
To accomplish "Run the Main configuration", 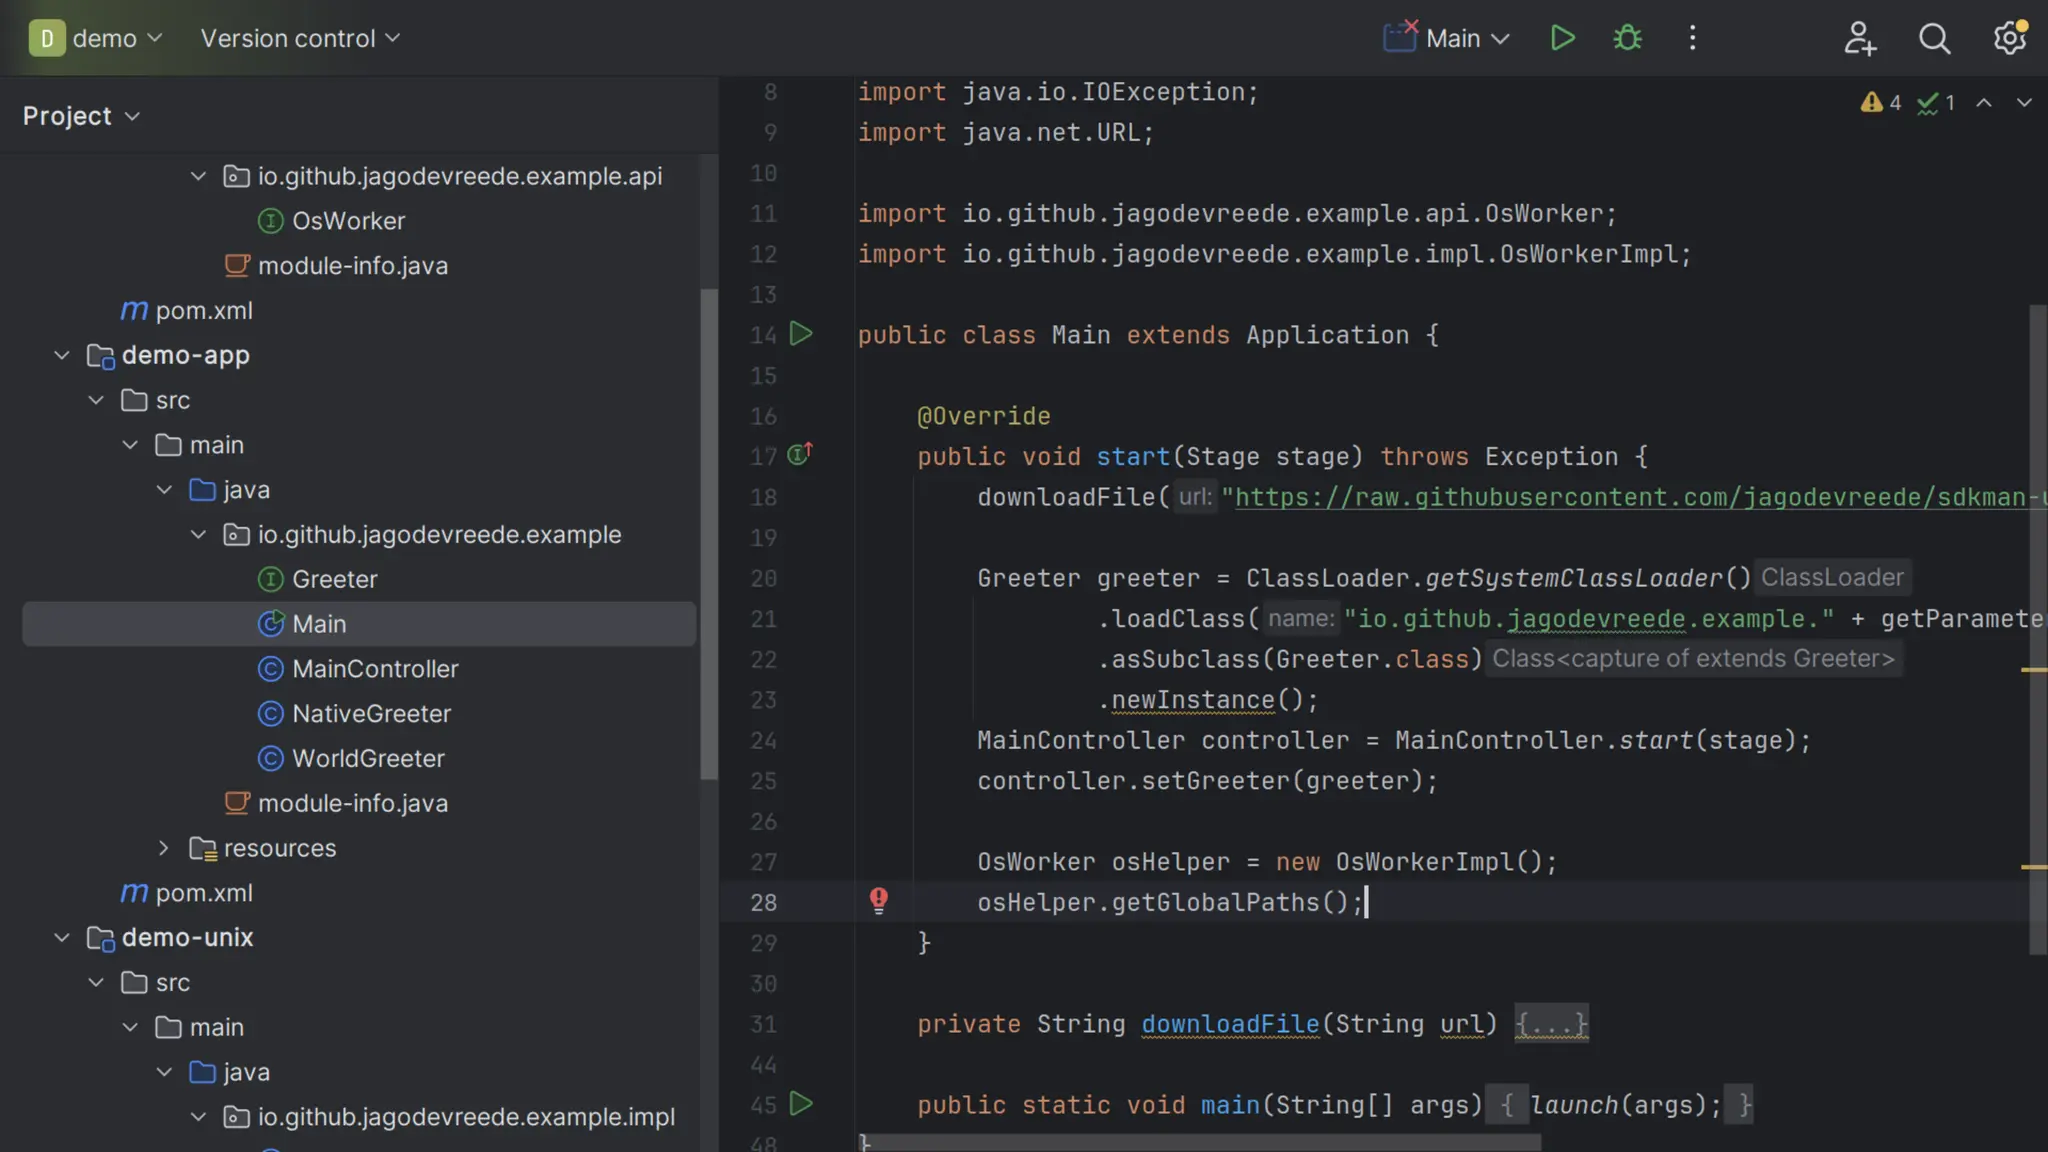I will point(1562,38).
